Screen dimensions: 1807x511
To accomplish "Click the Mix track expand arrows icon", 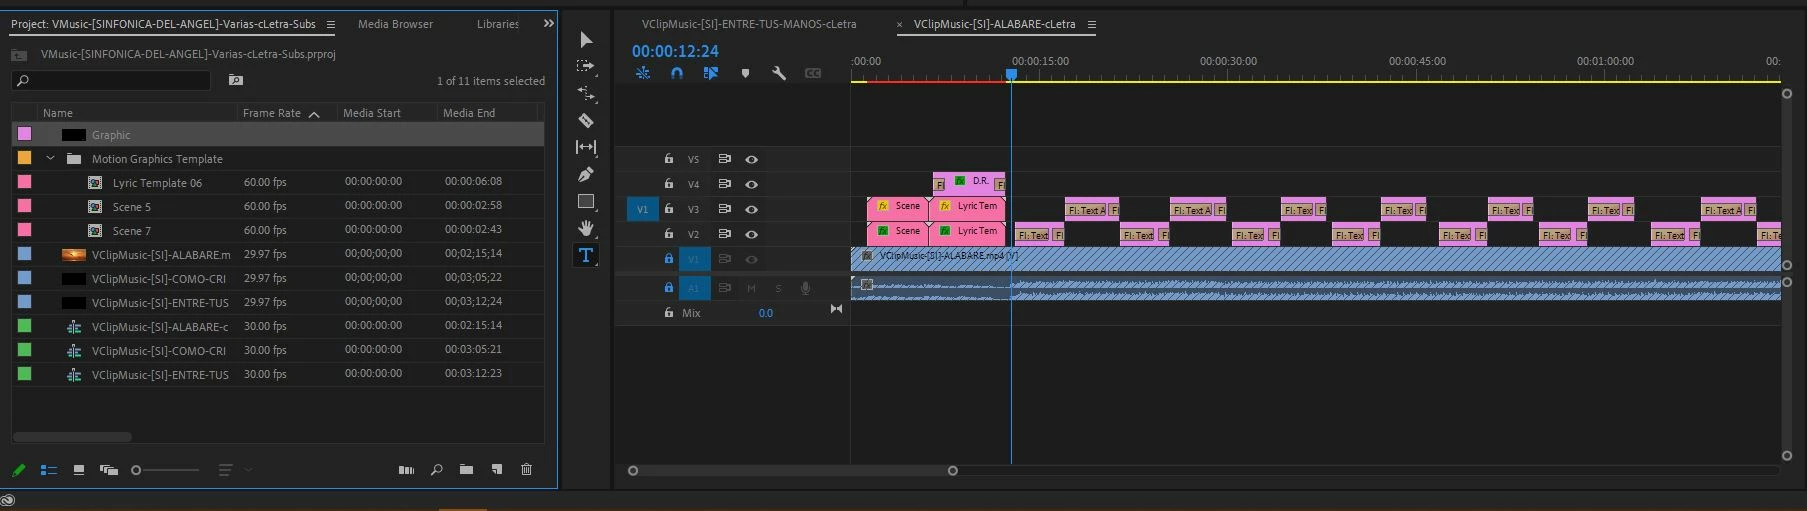I will click(836, 309).
